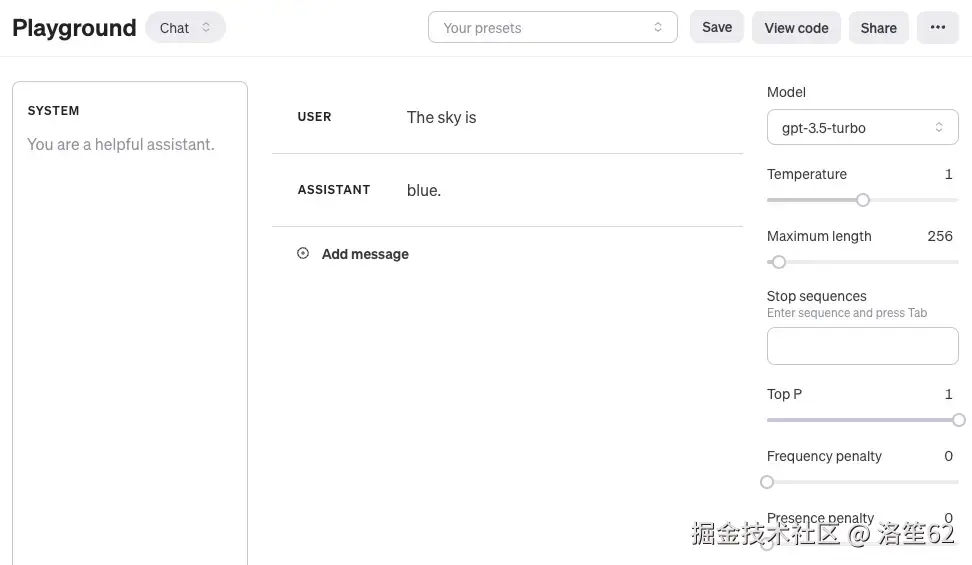
Task: Click the model selector up-down arrow icon
Action: point(939,127)
